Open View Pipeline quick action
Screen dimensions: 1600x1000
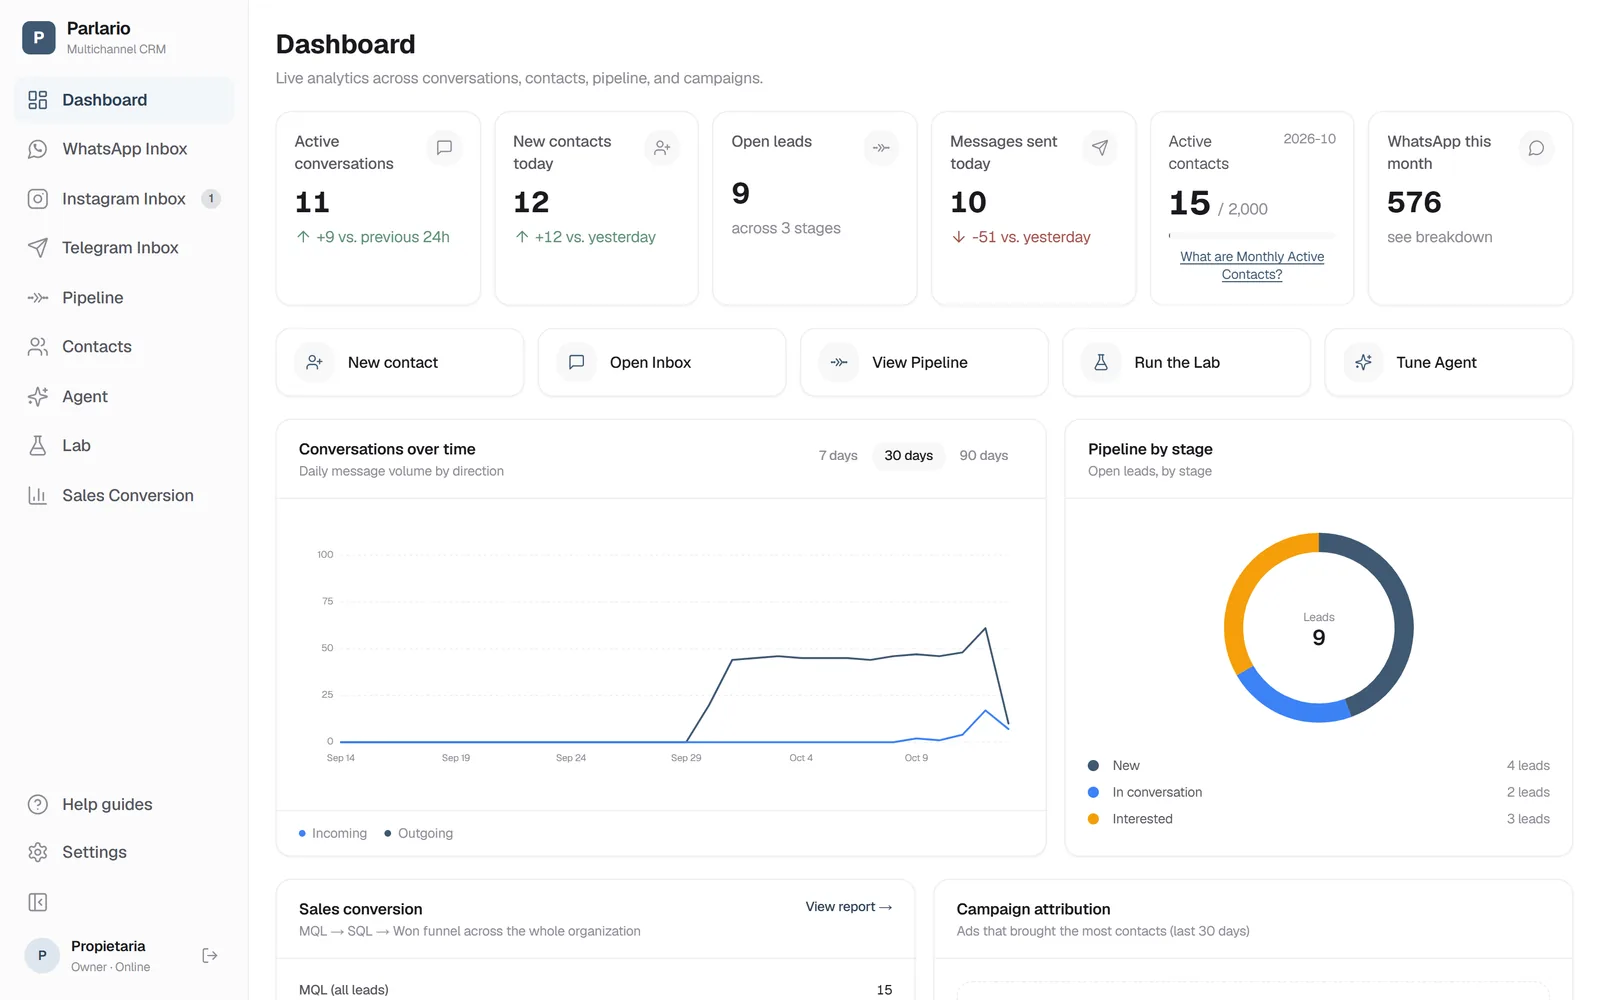(924, 363)
